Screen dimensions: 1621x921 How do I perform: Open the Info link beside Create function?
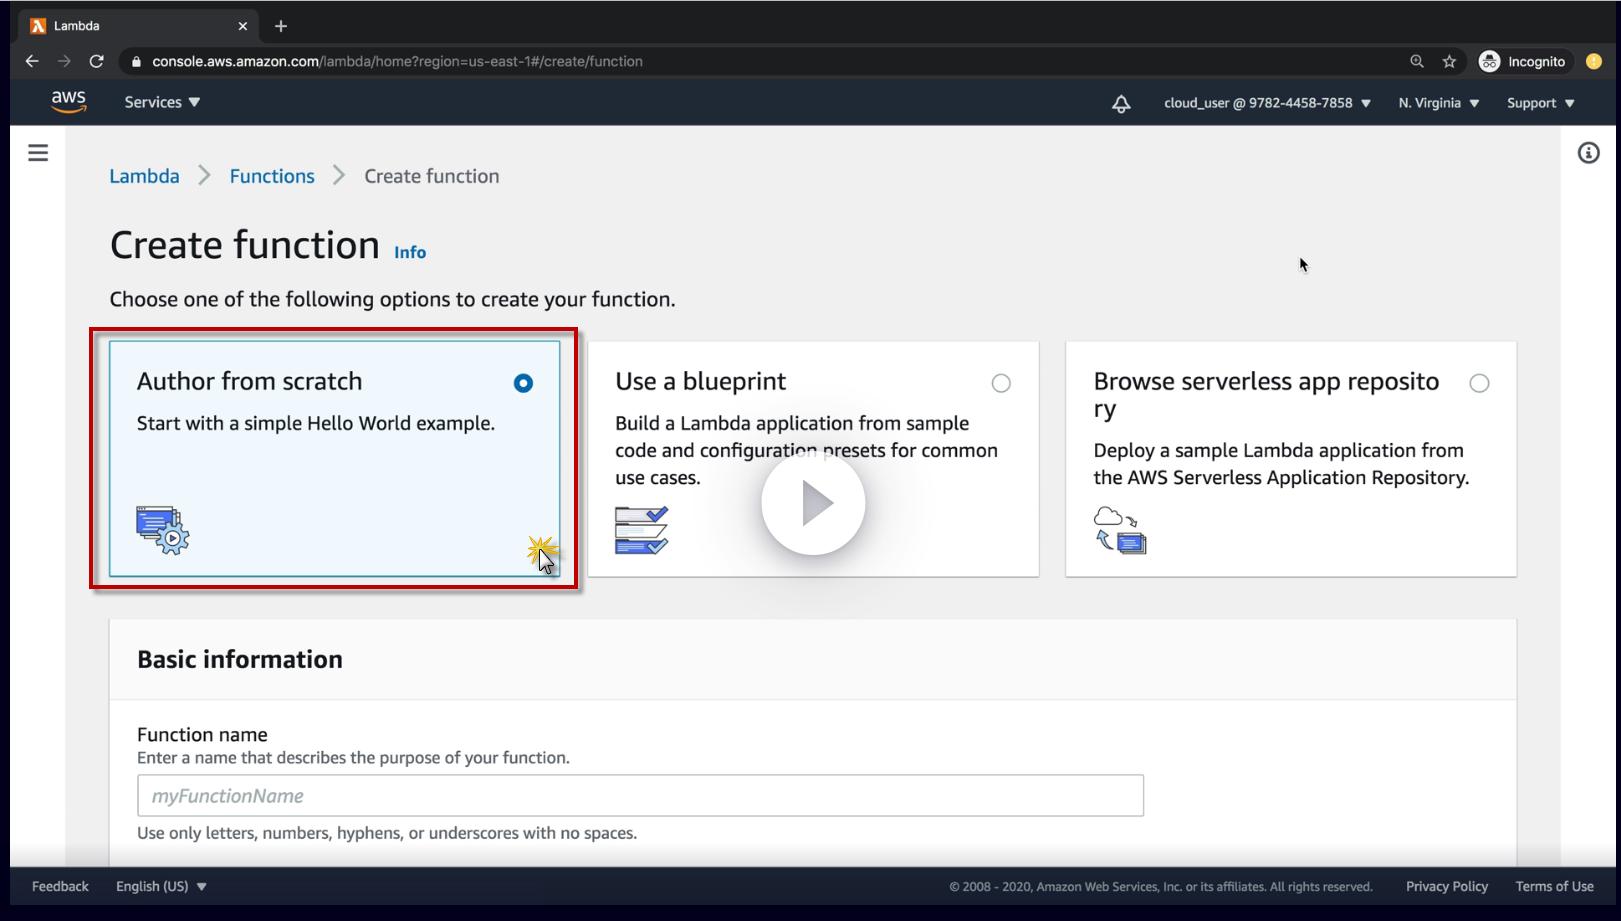410,252
